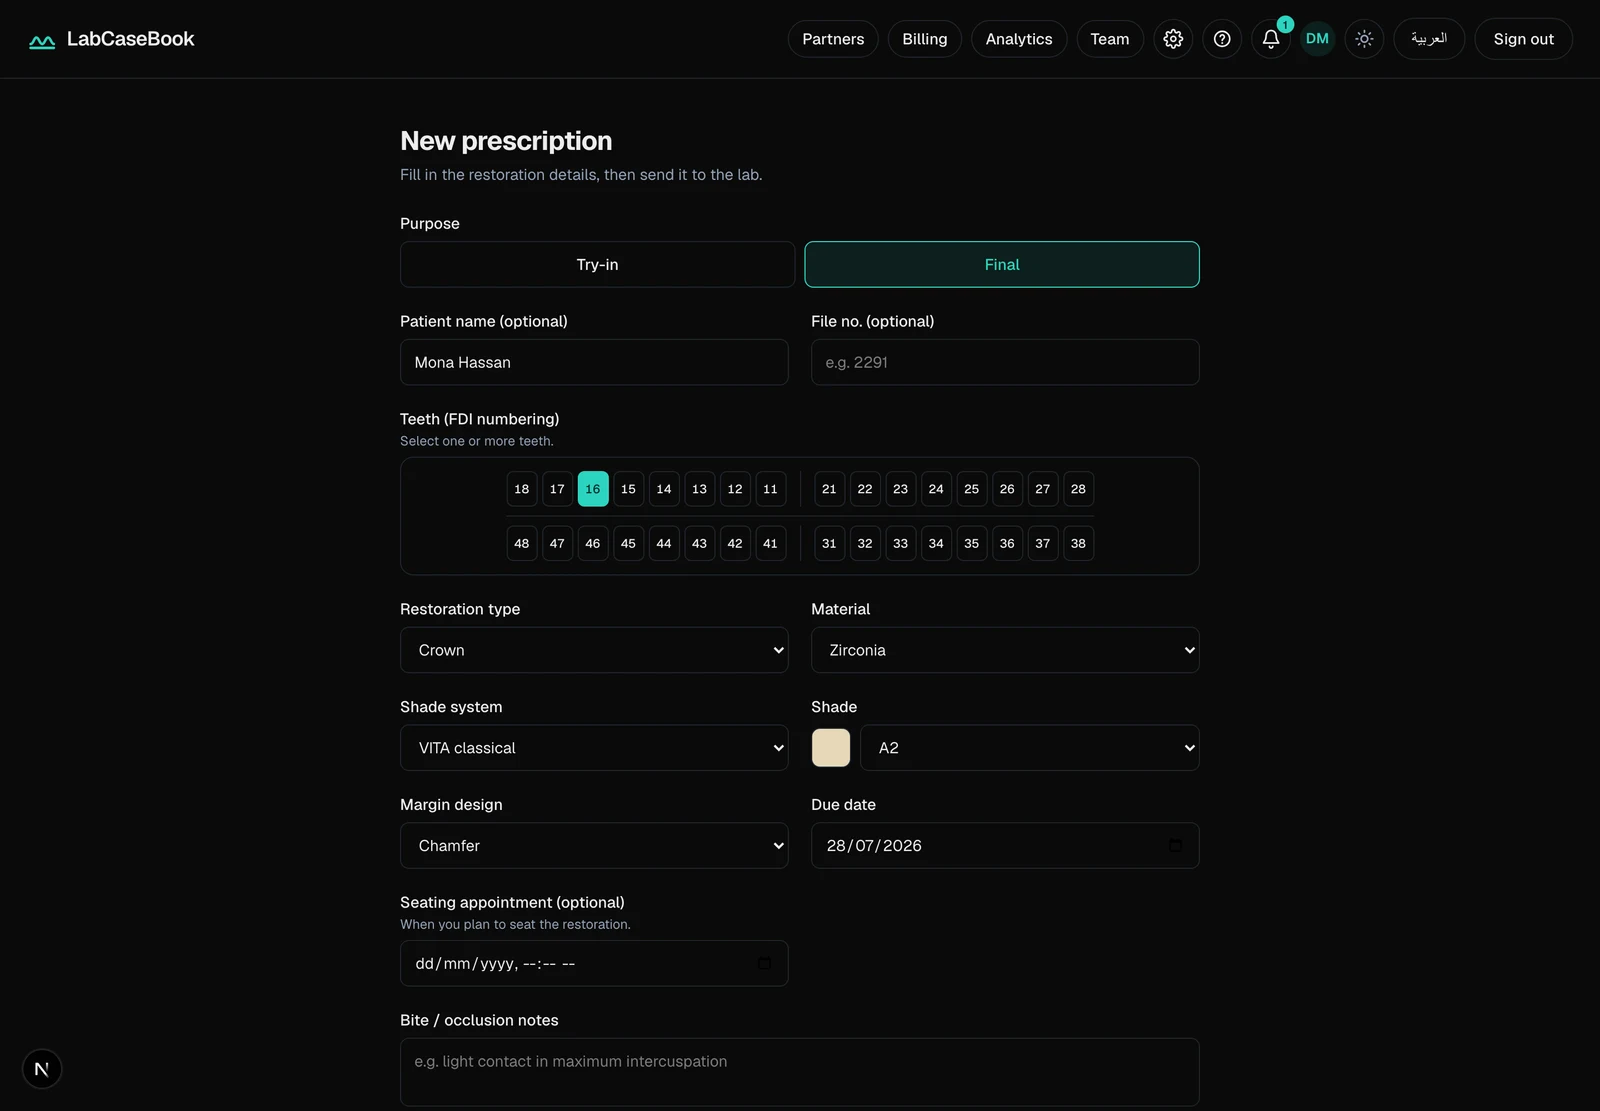Open the Material Zirconia dropdown
The image size is (1600, 1111).
[x=1005, y=650]
